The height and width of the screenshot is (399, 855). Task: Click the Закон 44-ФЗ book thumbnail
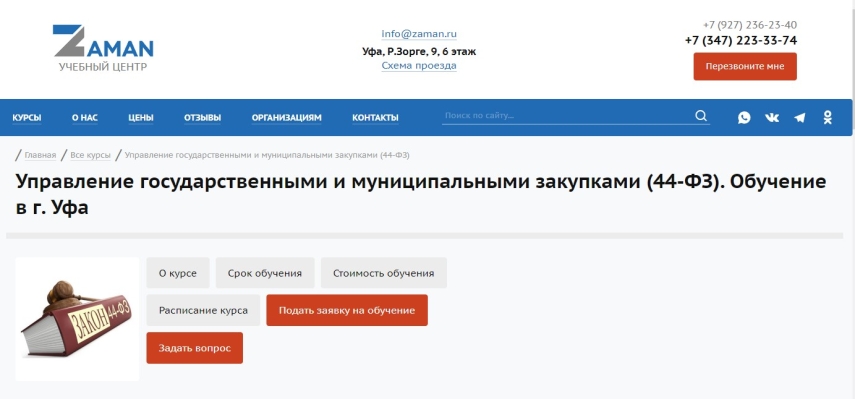tap(77, 319)
